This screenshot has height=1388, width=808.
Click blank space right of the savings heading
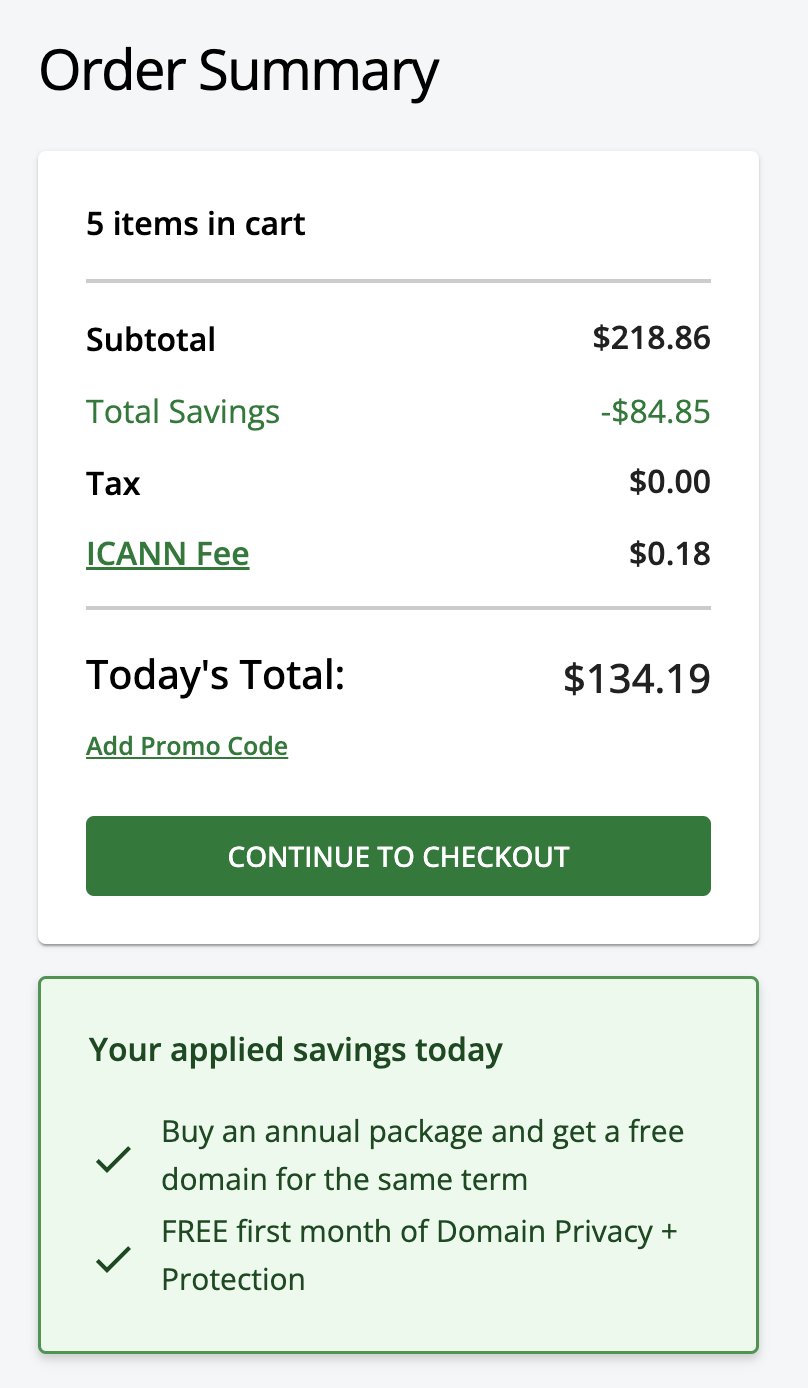click(630, 1050)
